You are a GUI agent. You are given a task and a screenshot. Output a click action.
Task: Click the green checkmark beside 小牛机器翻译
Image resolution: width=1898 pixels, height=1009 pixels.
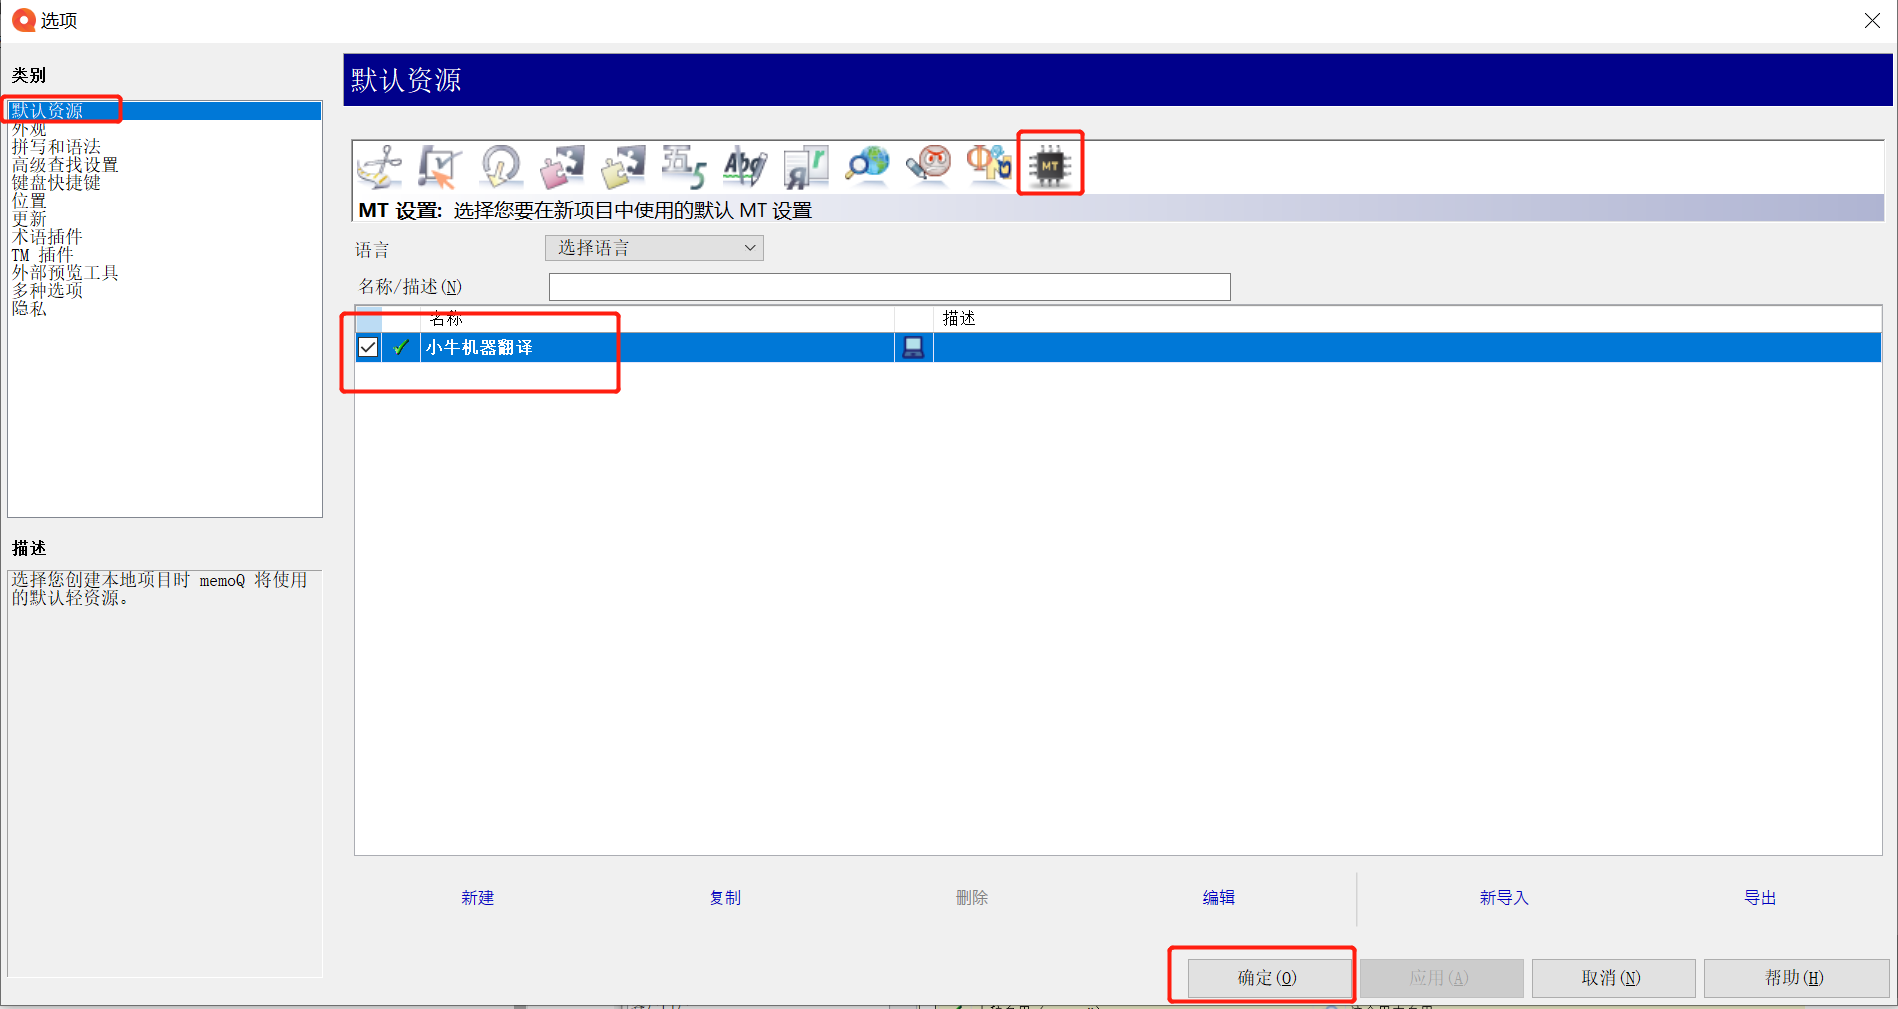click(x=401, y=347)
